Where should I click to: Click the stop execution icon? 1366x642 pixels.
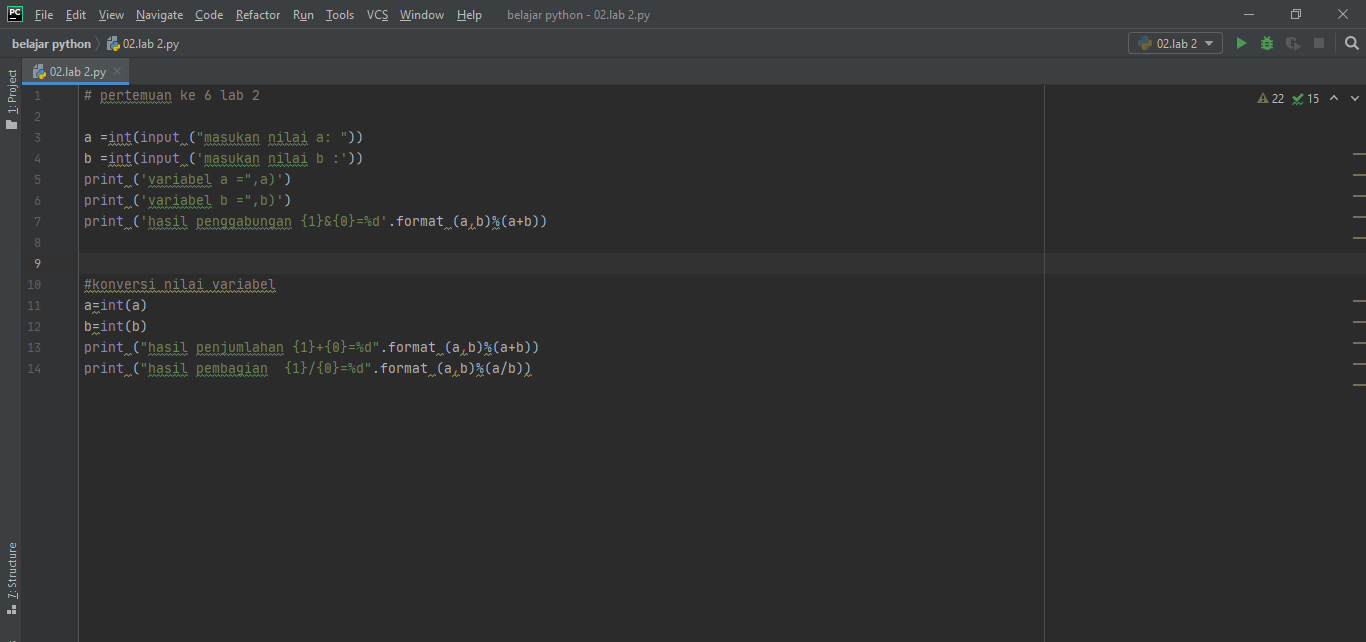tap(1320, 43)
